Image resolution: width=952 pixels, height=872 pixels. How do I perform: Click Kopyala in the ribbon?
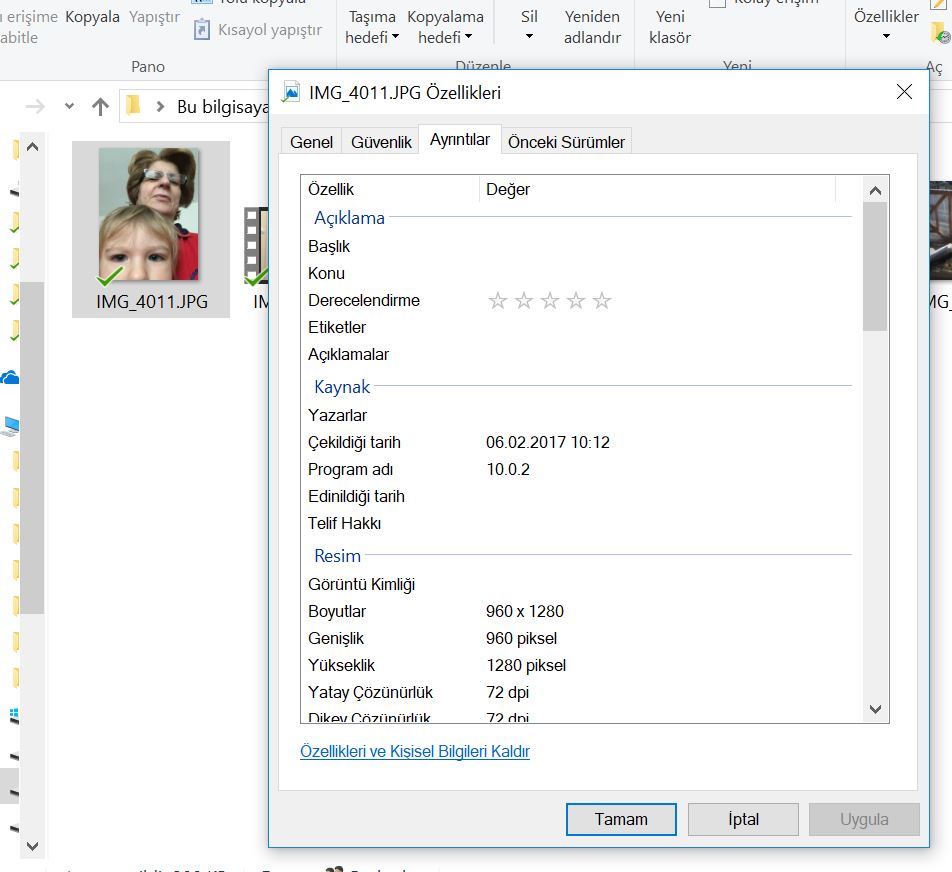(92, 17)
